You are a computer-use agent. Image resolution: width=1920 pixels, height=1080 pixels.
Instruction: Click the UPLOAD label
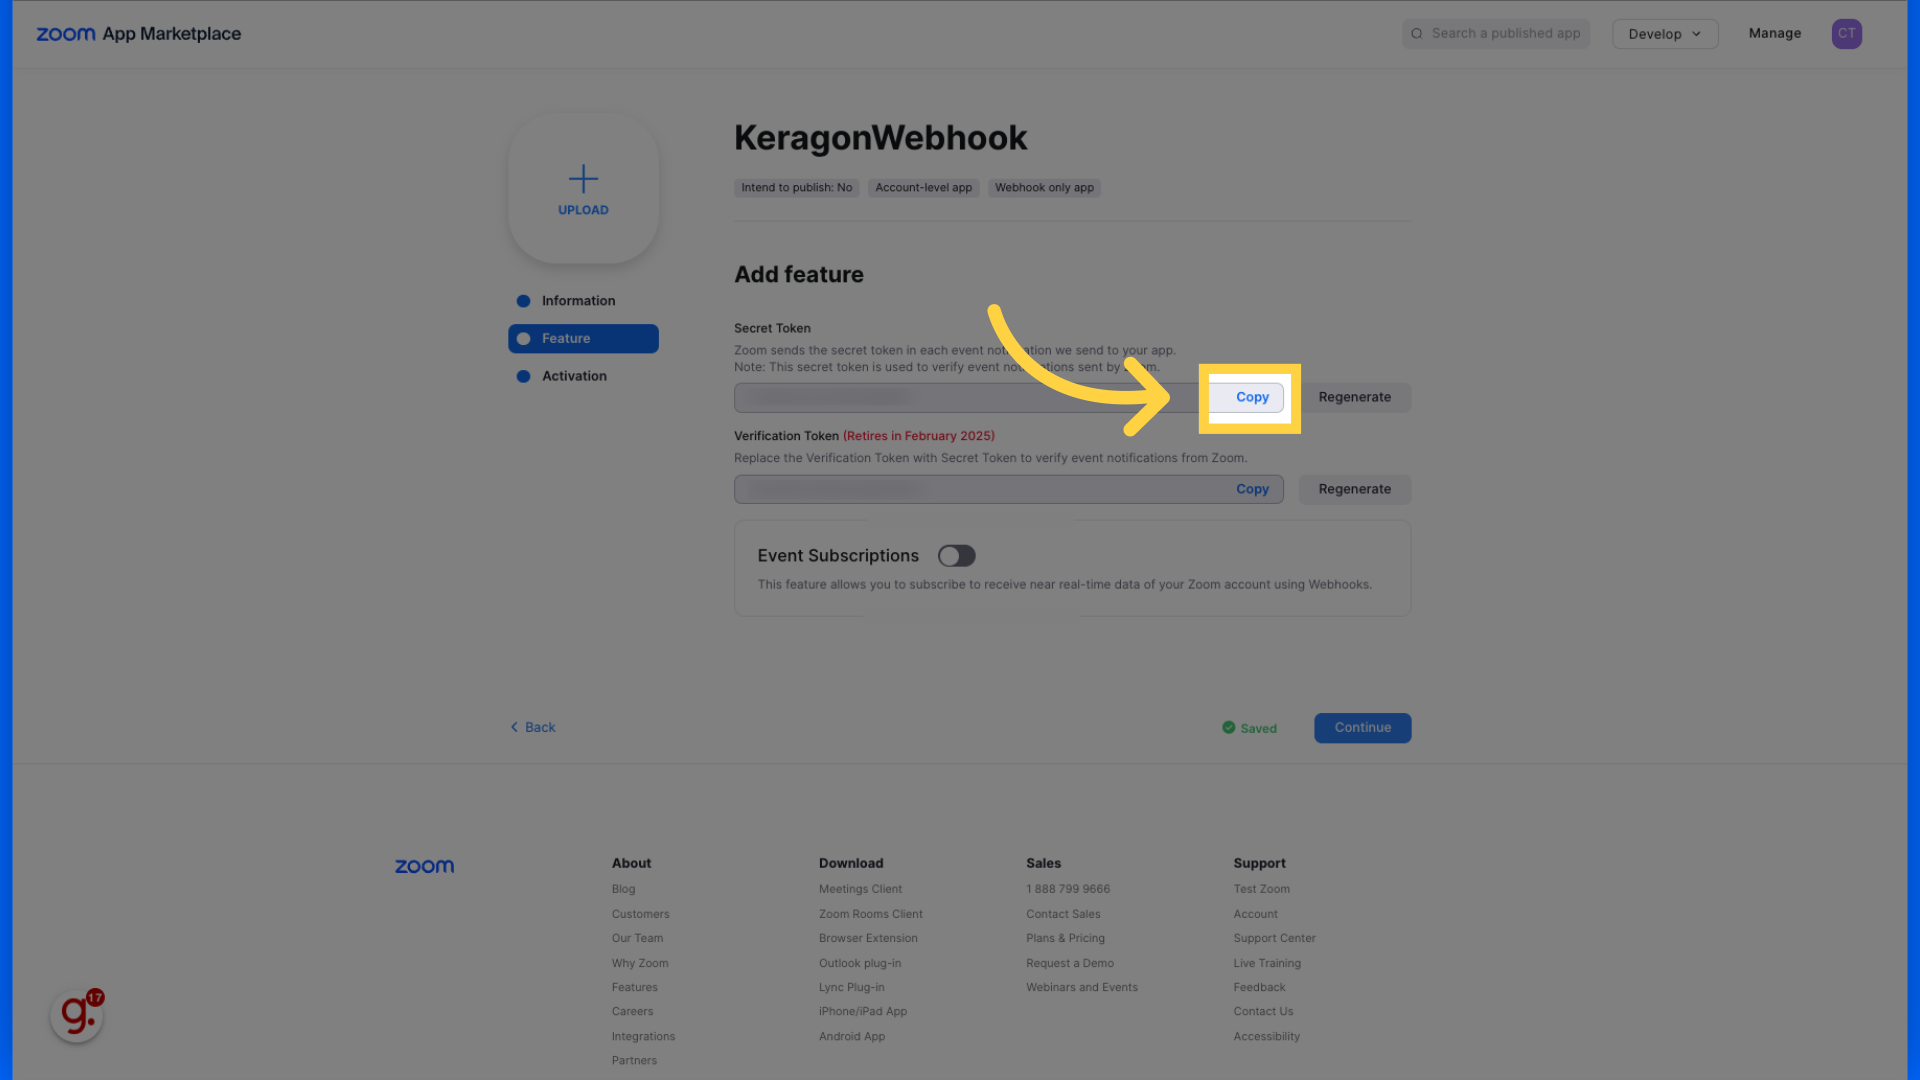click(x=583, y=211)
